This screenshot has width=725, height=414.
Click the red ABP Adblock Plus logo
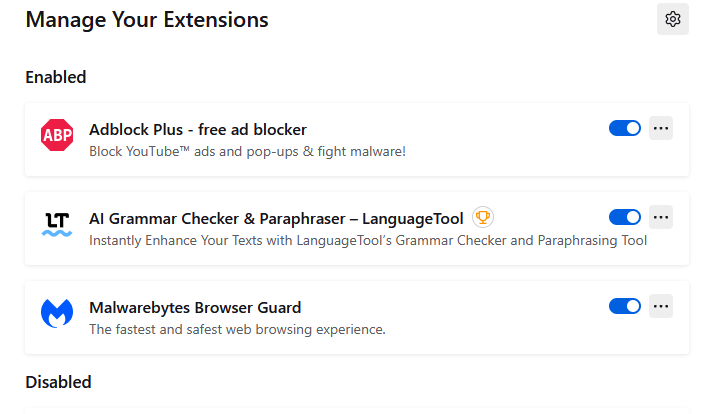click(x=57, y=135)
